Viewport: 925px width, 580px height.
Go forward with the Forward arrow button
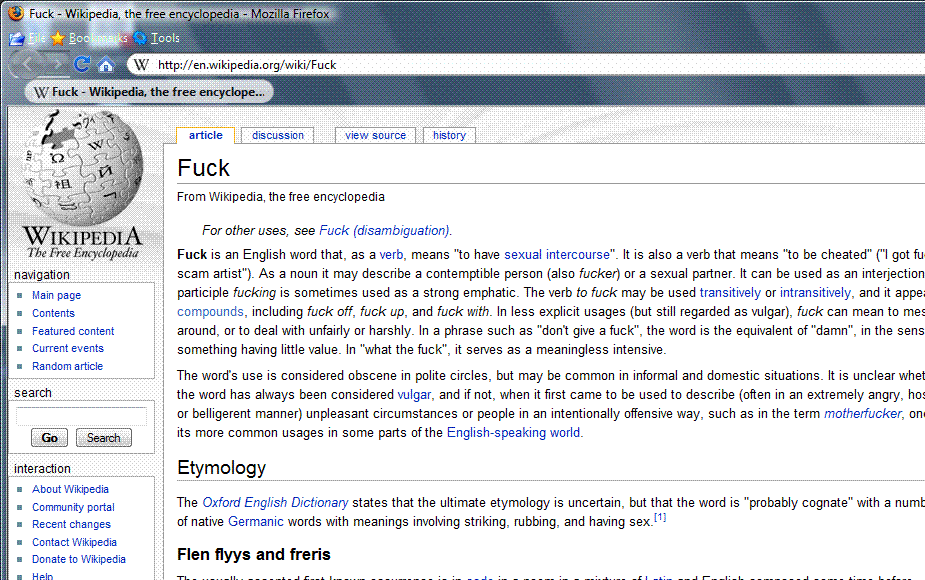[56, 64]
